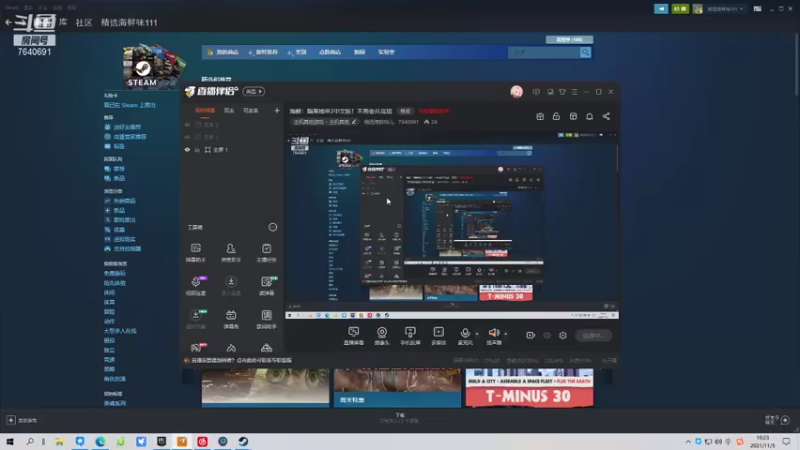
Task: Click the Steam wishlist button
Action: click(x=569, y=39)
